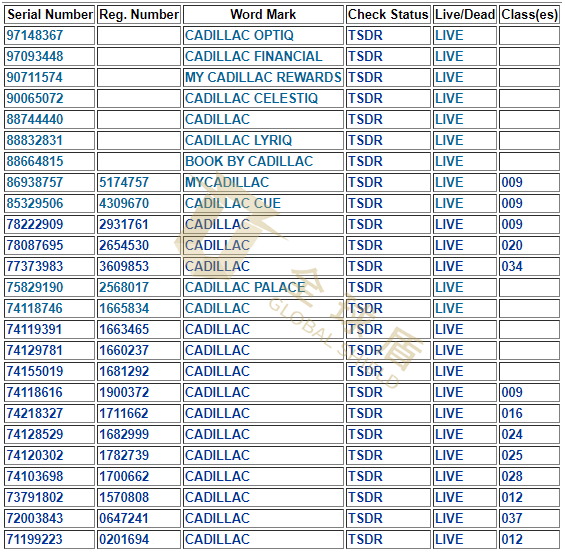The image size is (565, 552).
Task: Open MY CADILLAC REWARDS trademark entry
Action: pyautogui.click(x=263, y=77)
